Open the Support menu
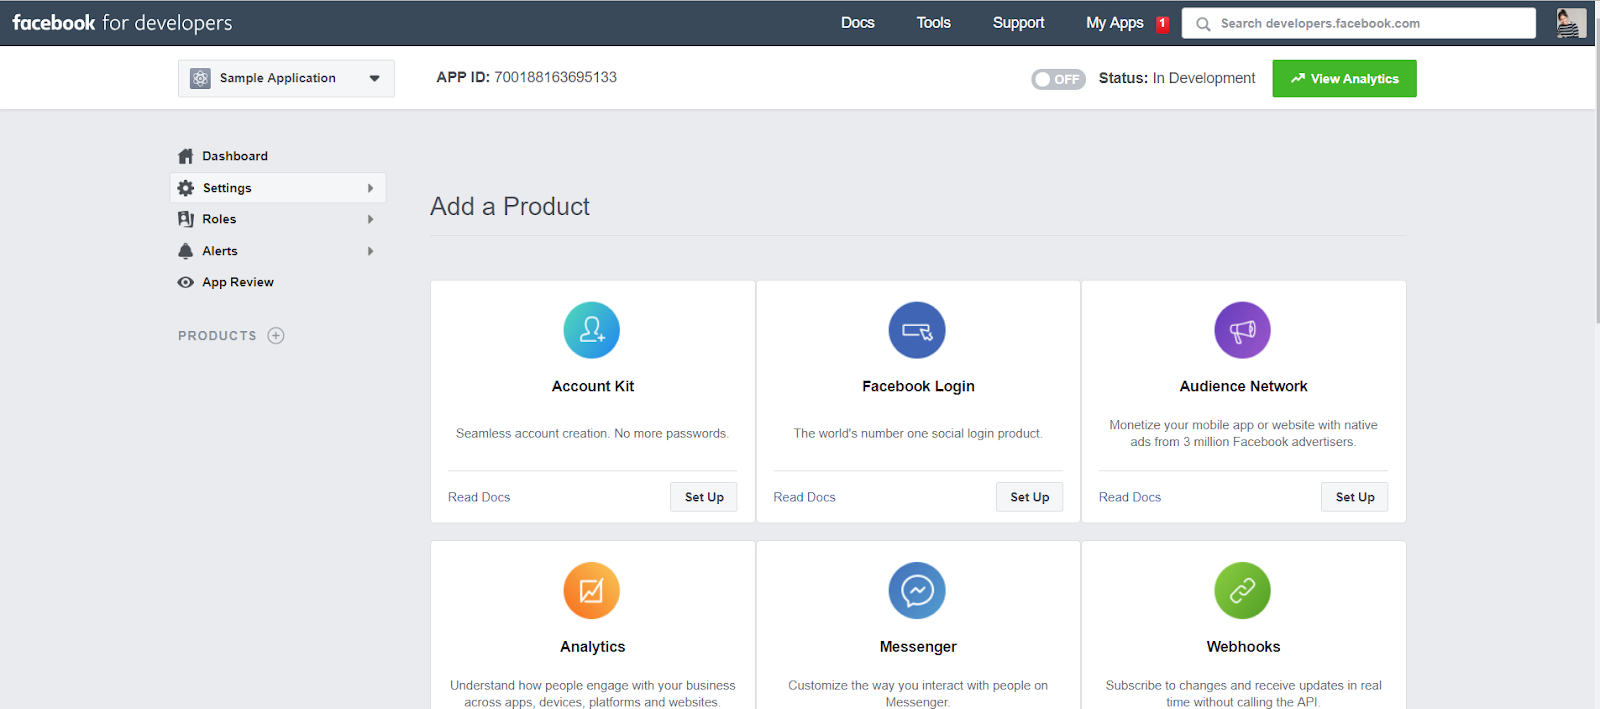This screenshot has width=1600, height=709. (x=1019, y=23)
